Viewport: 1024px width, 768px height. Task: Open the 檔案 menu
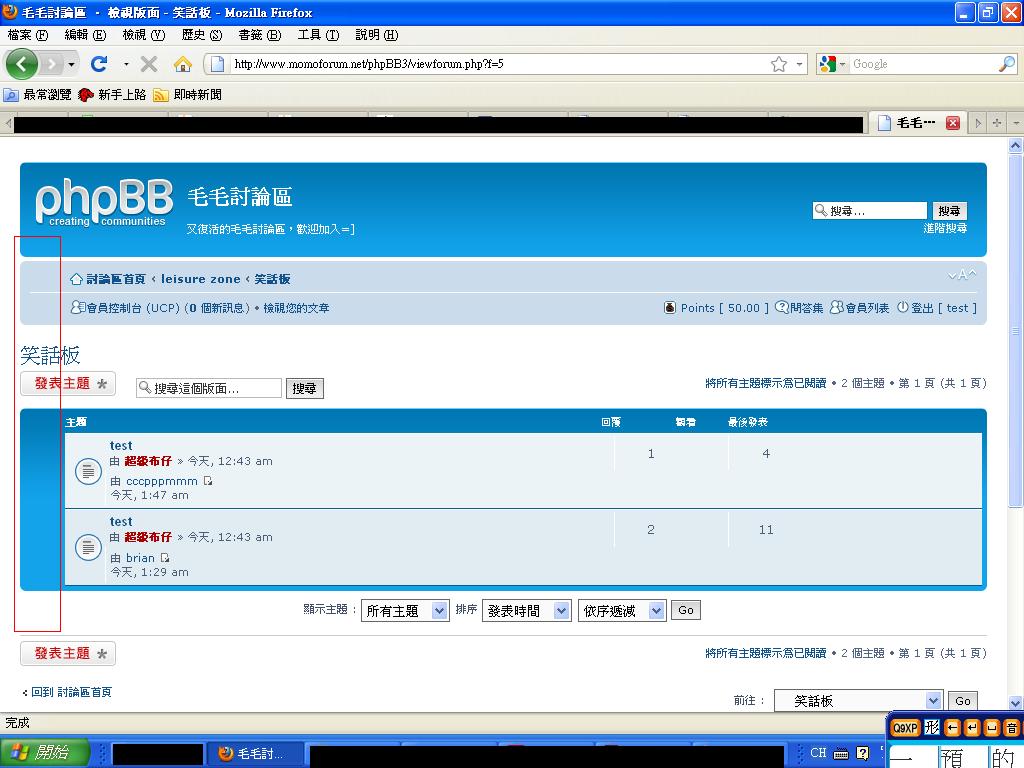(27, 35)
